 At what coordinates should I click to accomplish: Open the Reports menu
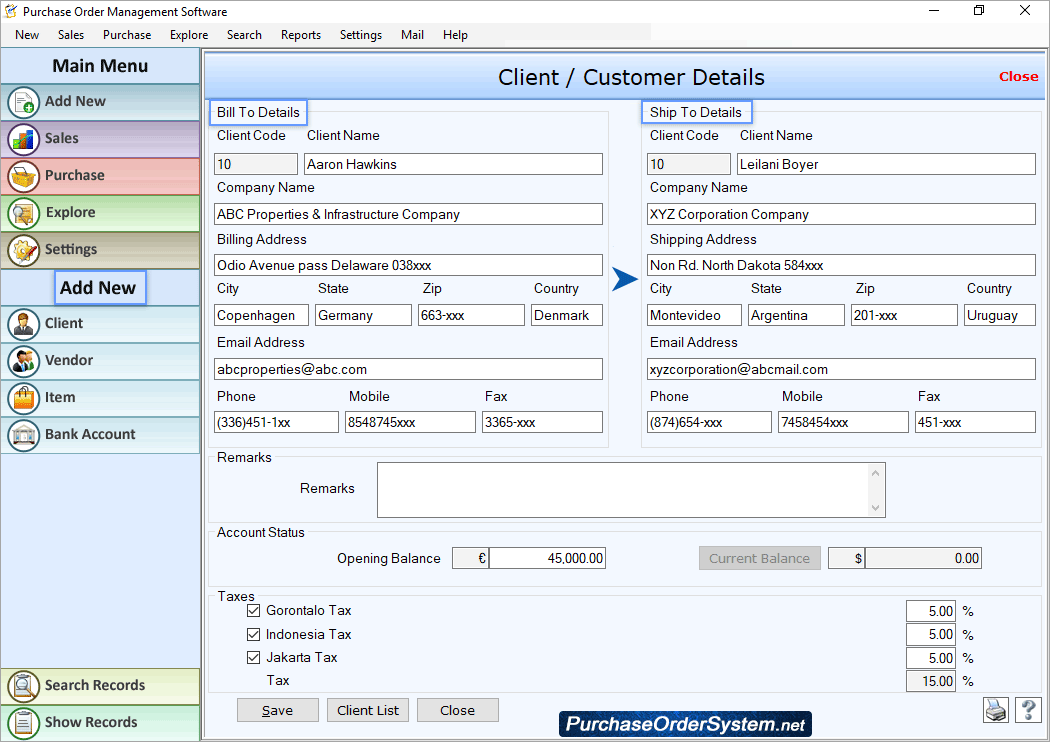tap(300, 34)
